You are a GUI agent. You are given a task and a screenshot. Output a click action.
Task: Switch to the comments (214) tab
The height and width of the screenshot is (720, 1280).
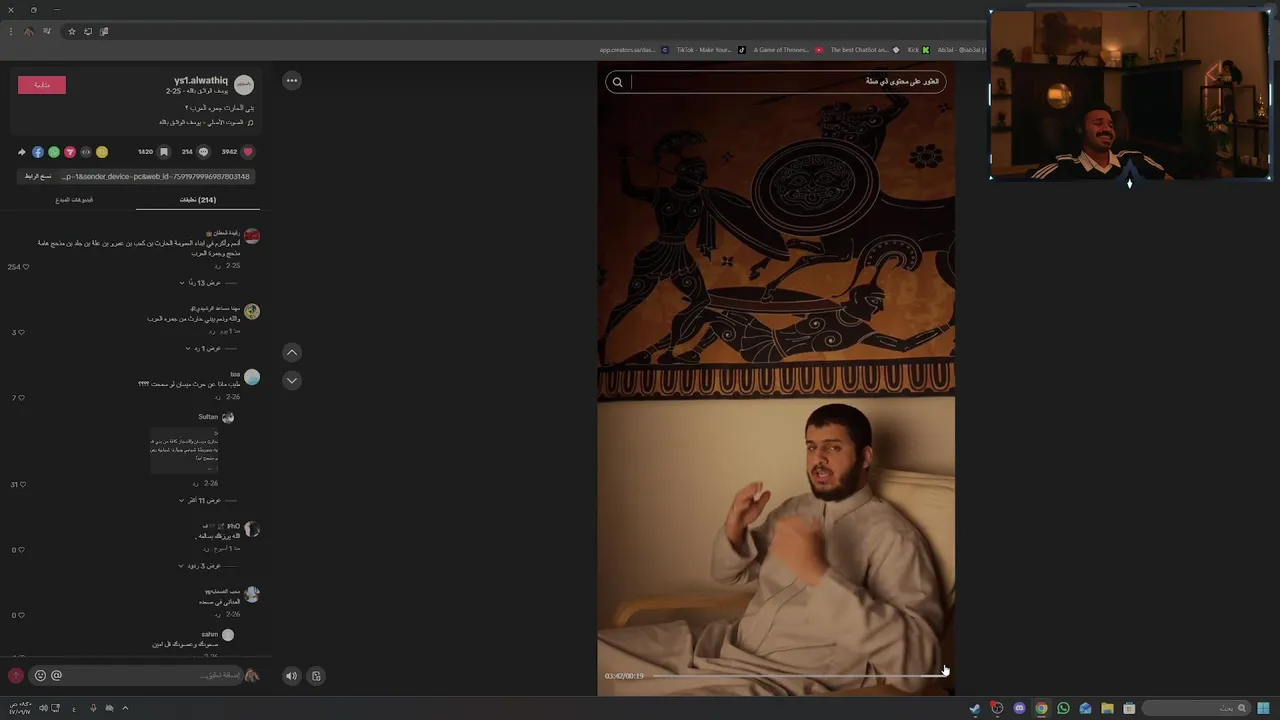click(198, 200)
